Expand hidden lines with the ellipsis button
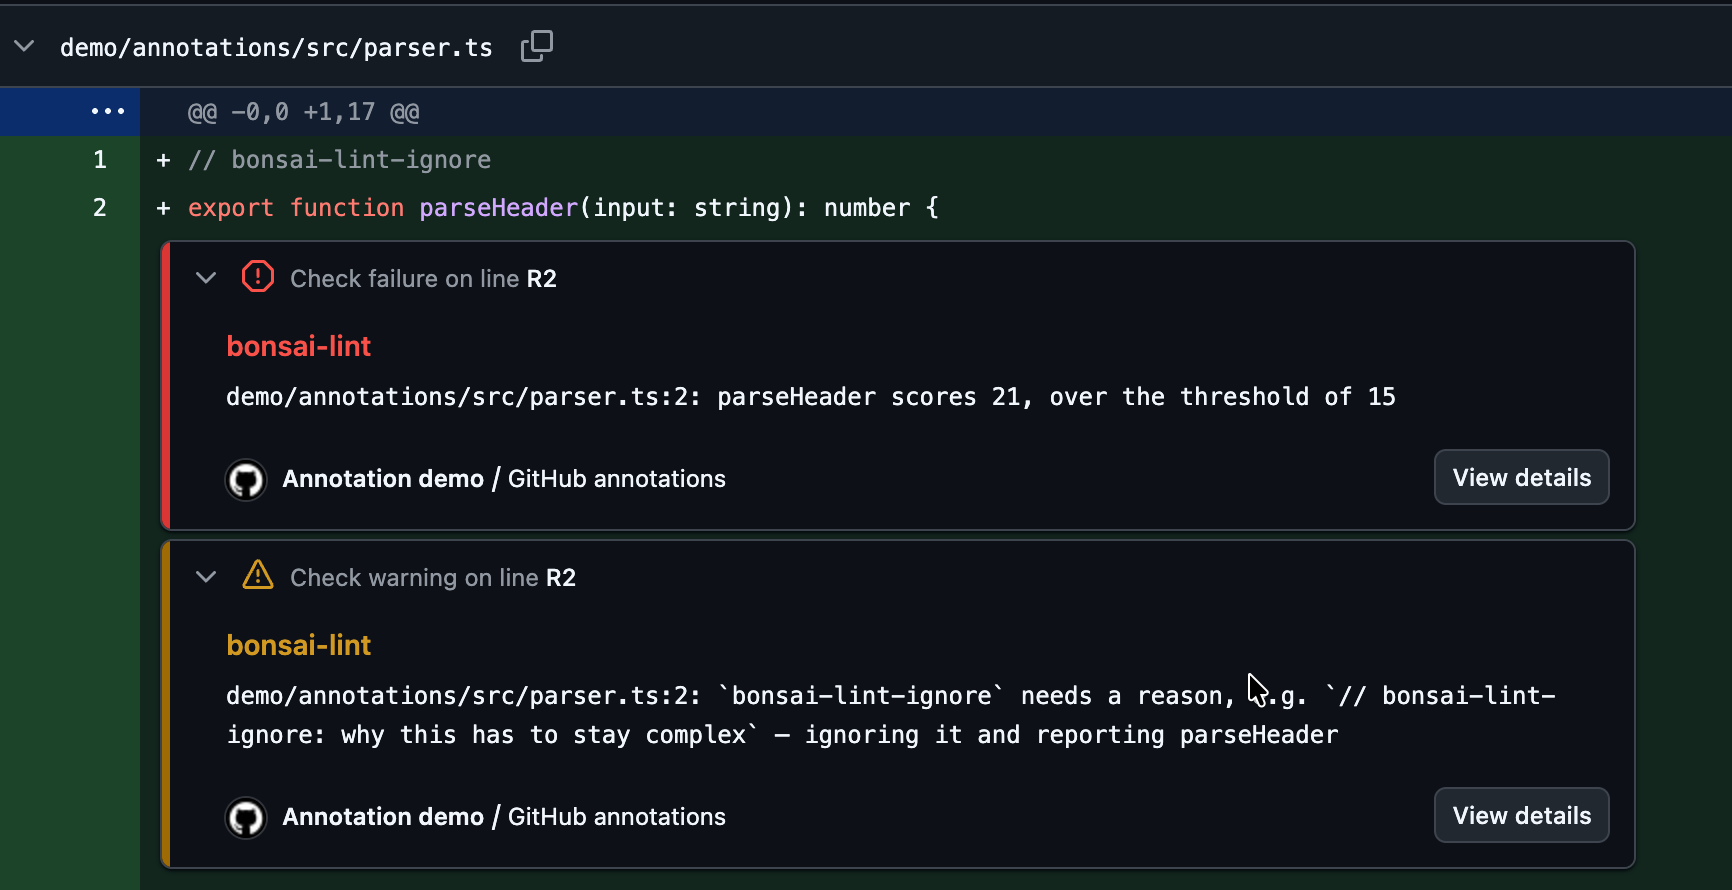This screenshot has height=890, width=1732. (x=107, y=111)
